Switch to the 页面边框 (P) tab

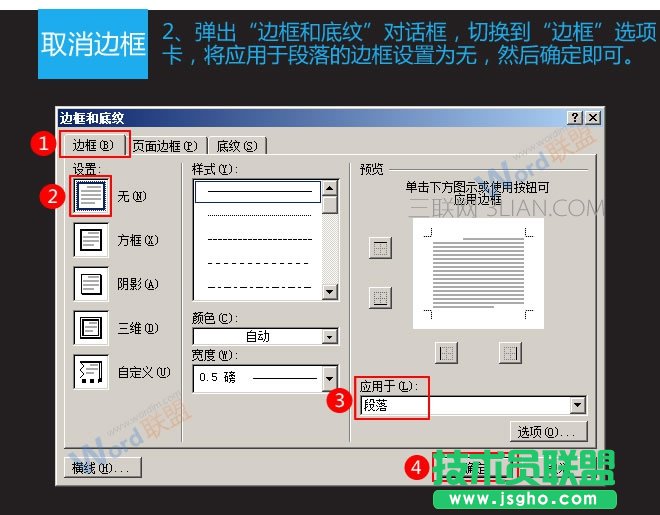pyautogui.click(x=165, y=146)
